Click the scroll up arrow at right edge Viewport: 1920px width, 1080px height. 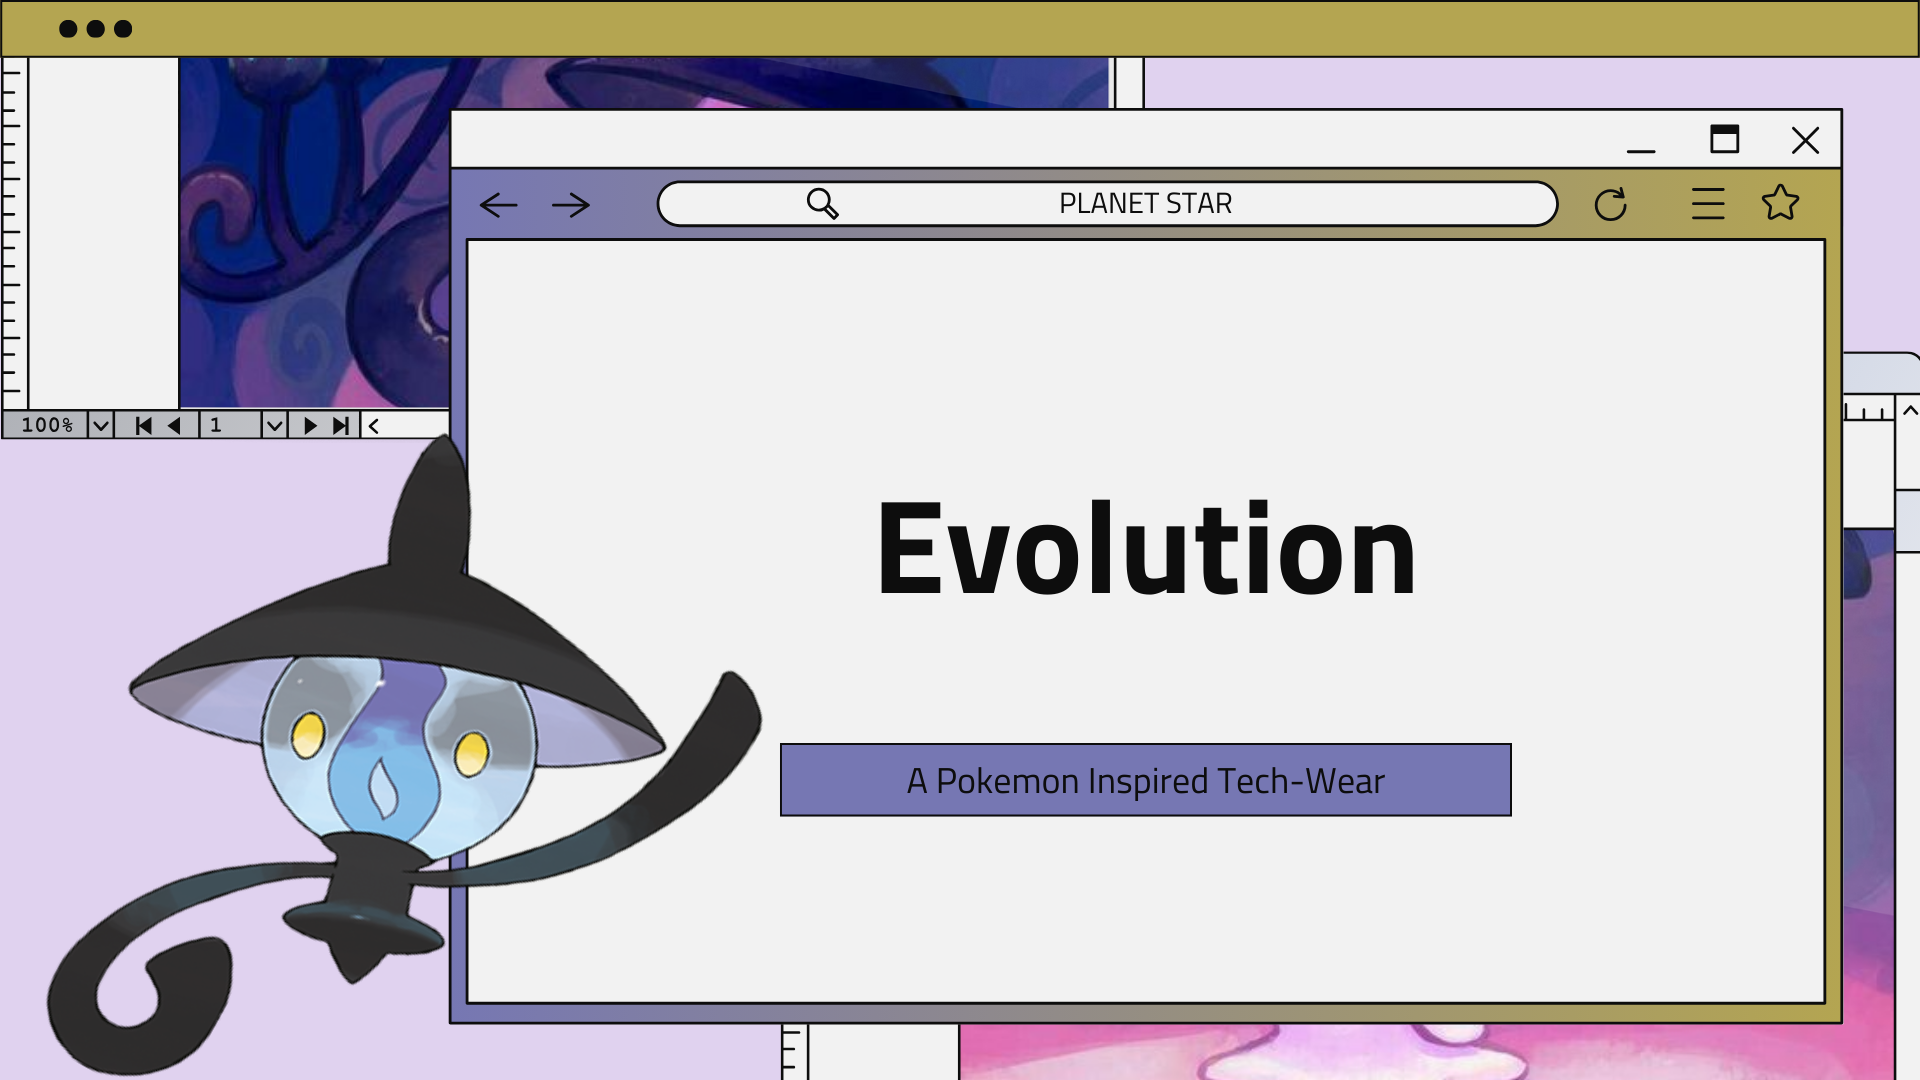pos(1909,411)
